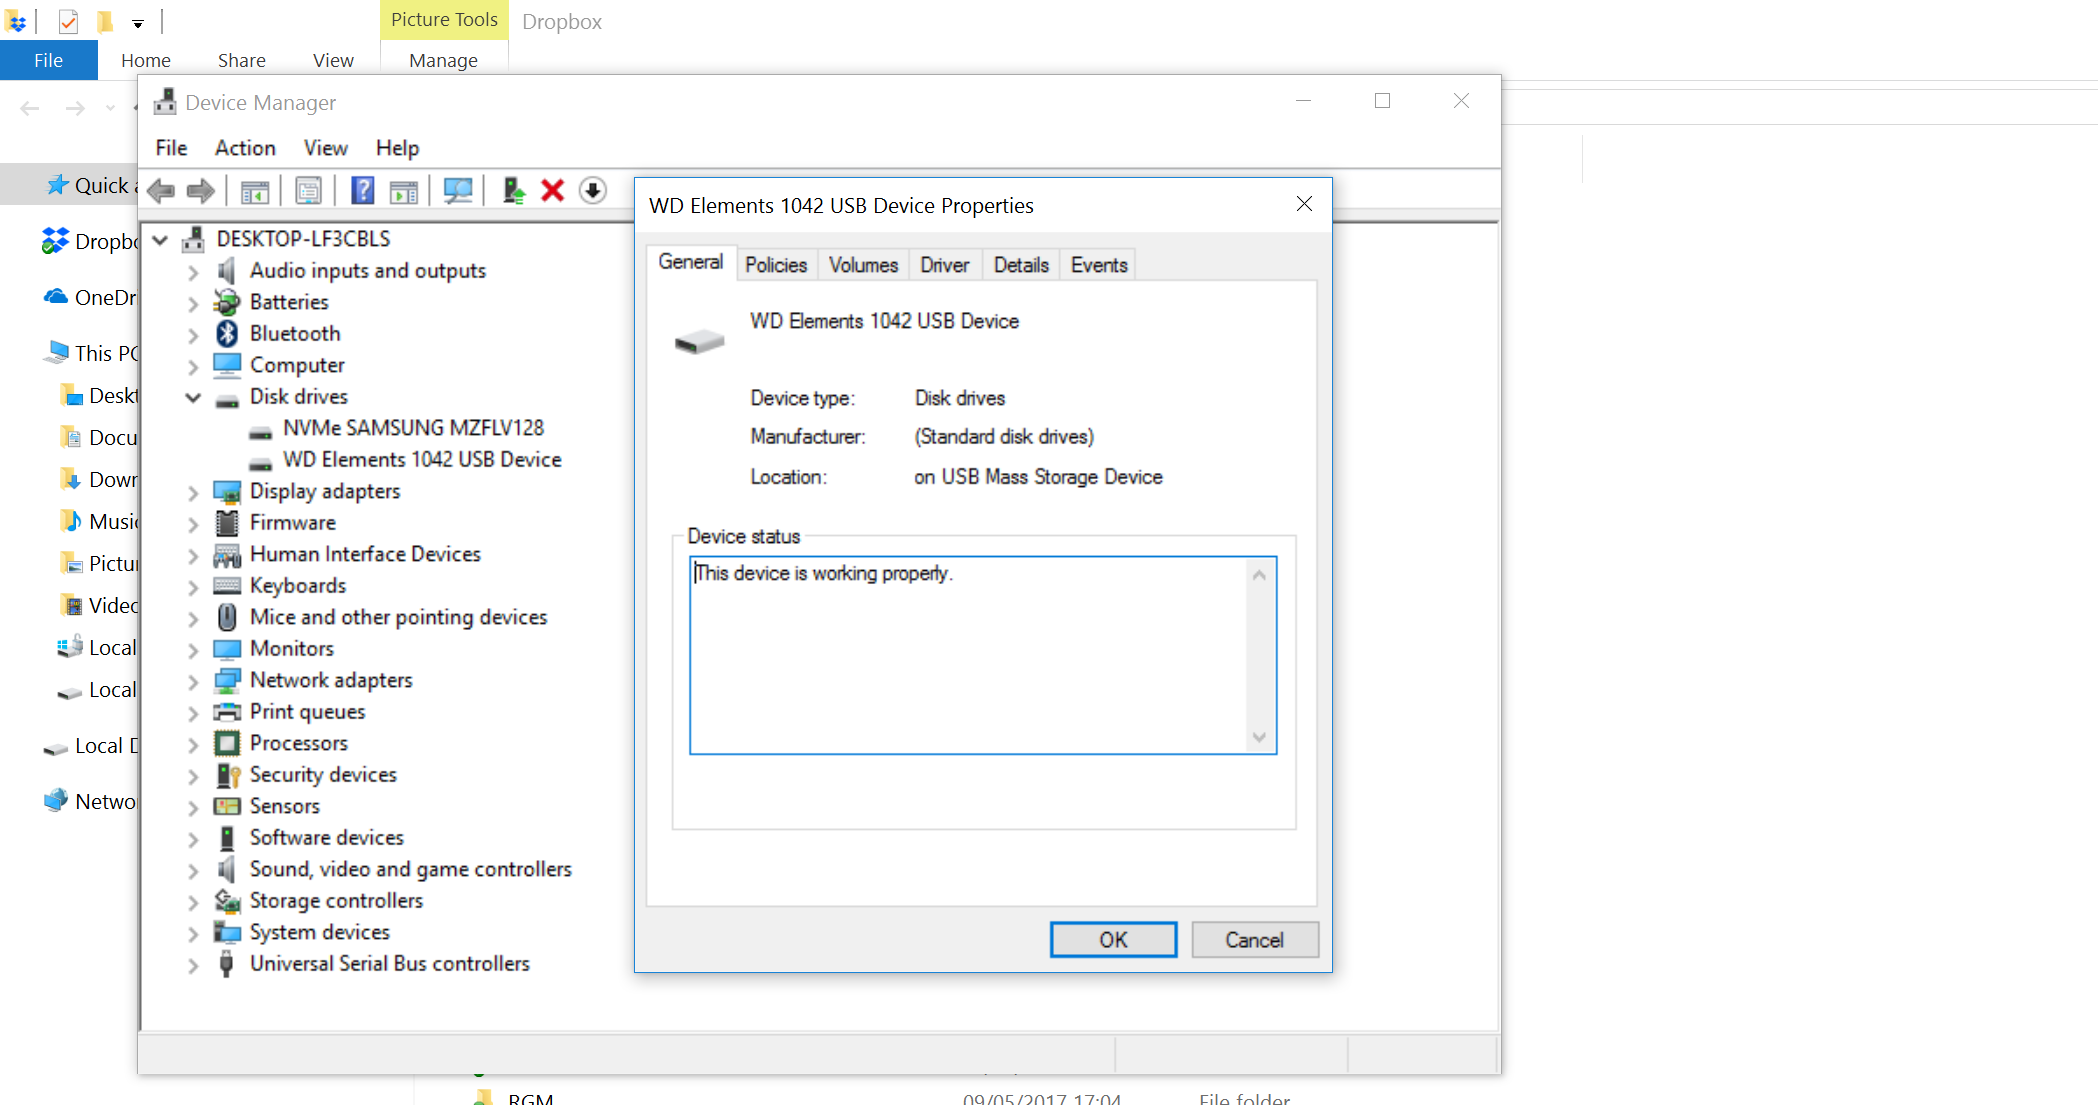Expand the Display adapters node

193,492
